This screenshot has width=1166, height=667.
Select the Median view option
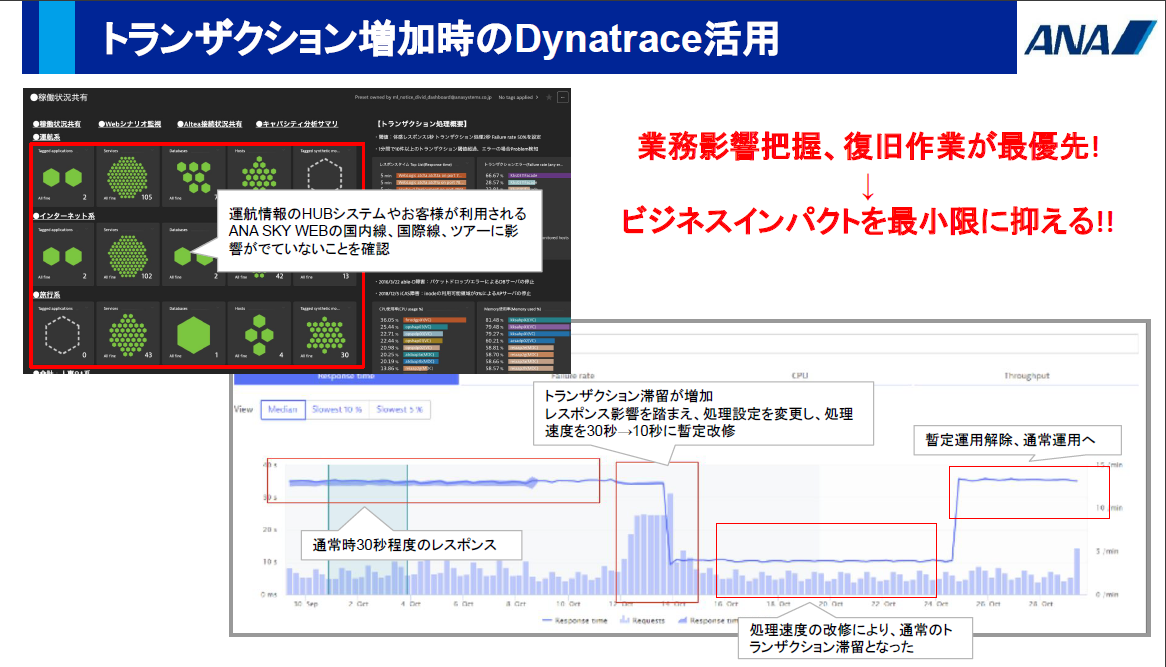click(x=283, y=410)
